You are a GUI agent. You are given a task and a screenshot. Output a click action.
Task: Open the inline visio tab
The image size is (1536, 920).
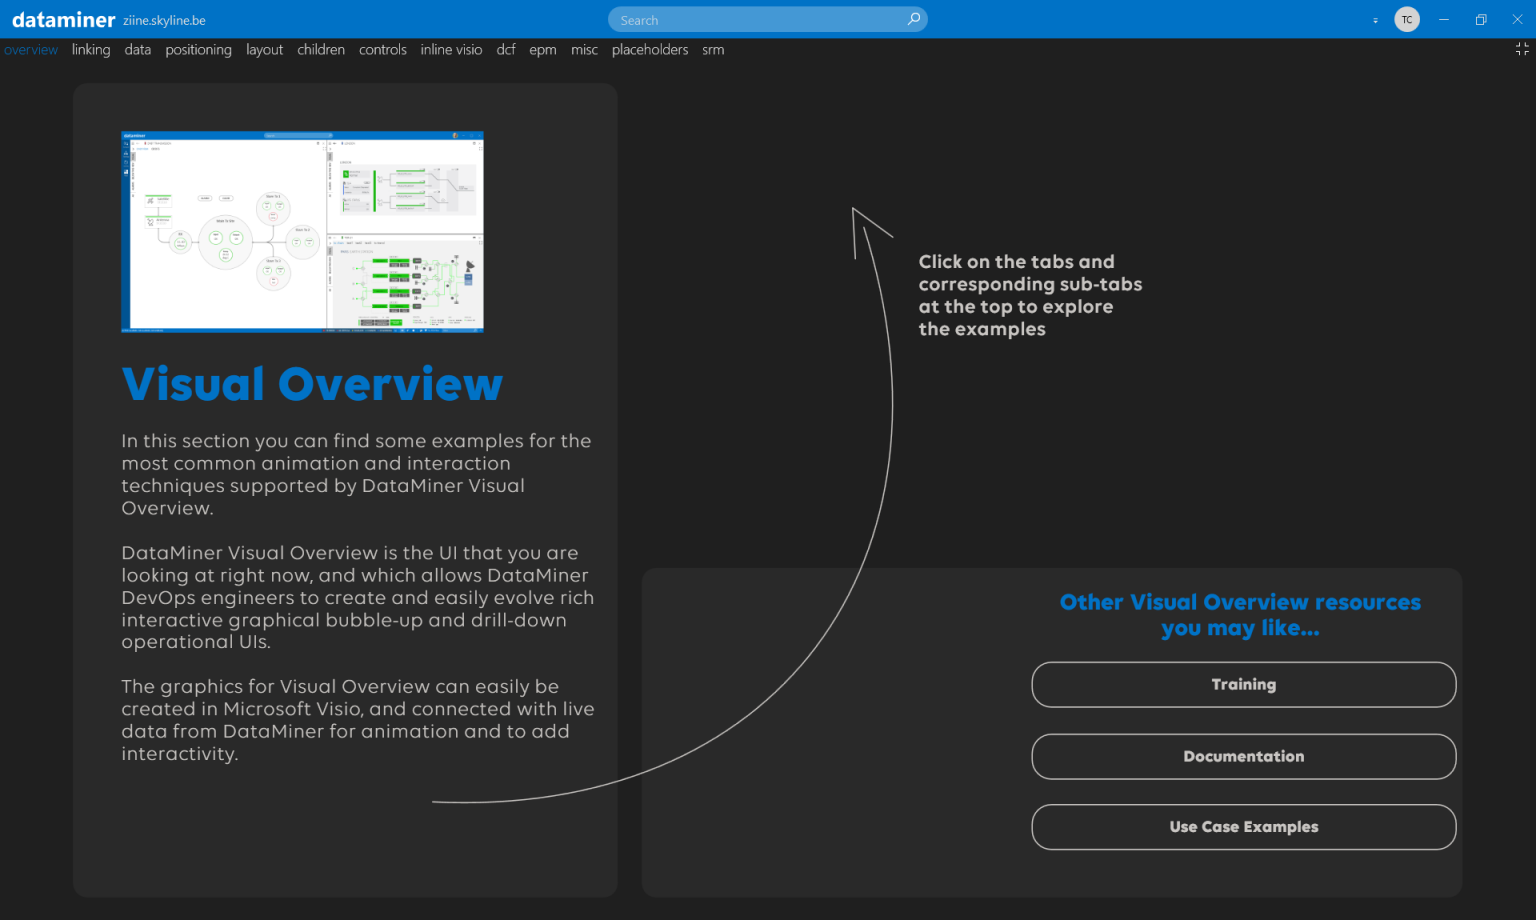click(x=451, y=49)
